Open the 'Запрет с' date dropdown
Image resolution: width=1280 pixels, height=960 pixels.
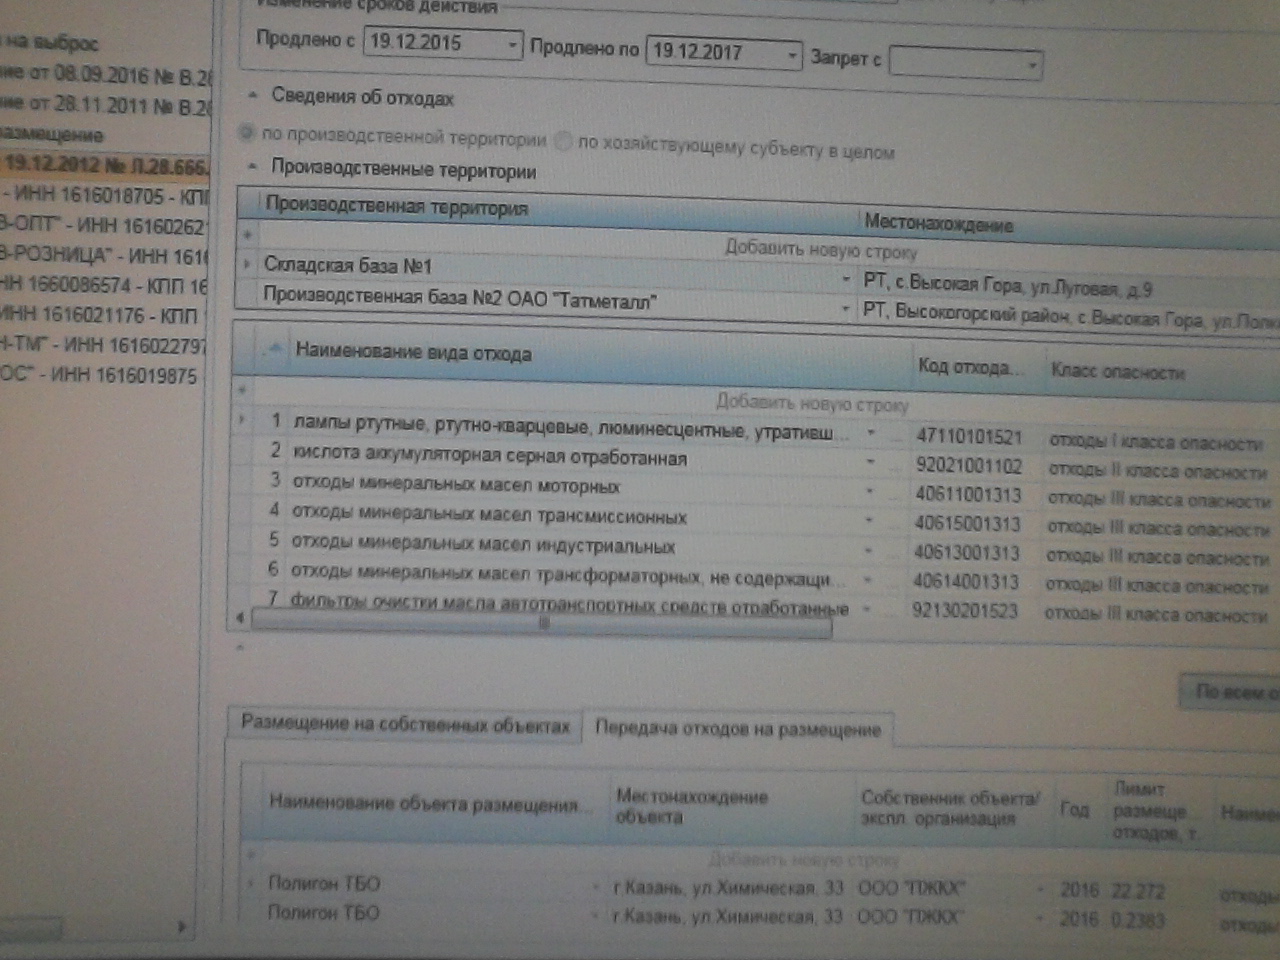(1031, 66)
